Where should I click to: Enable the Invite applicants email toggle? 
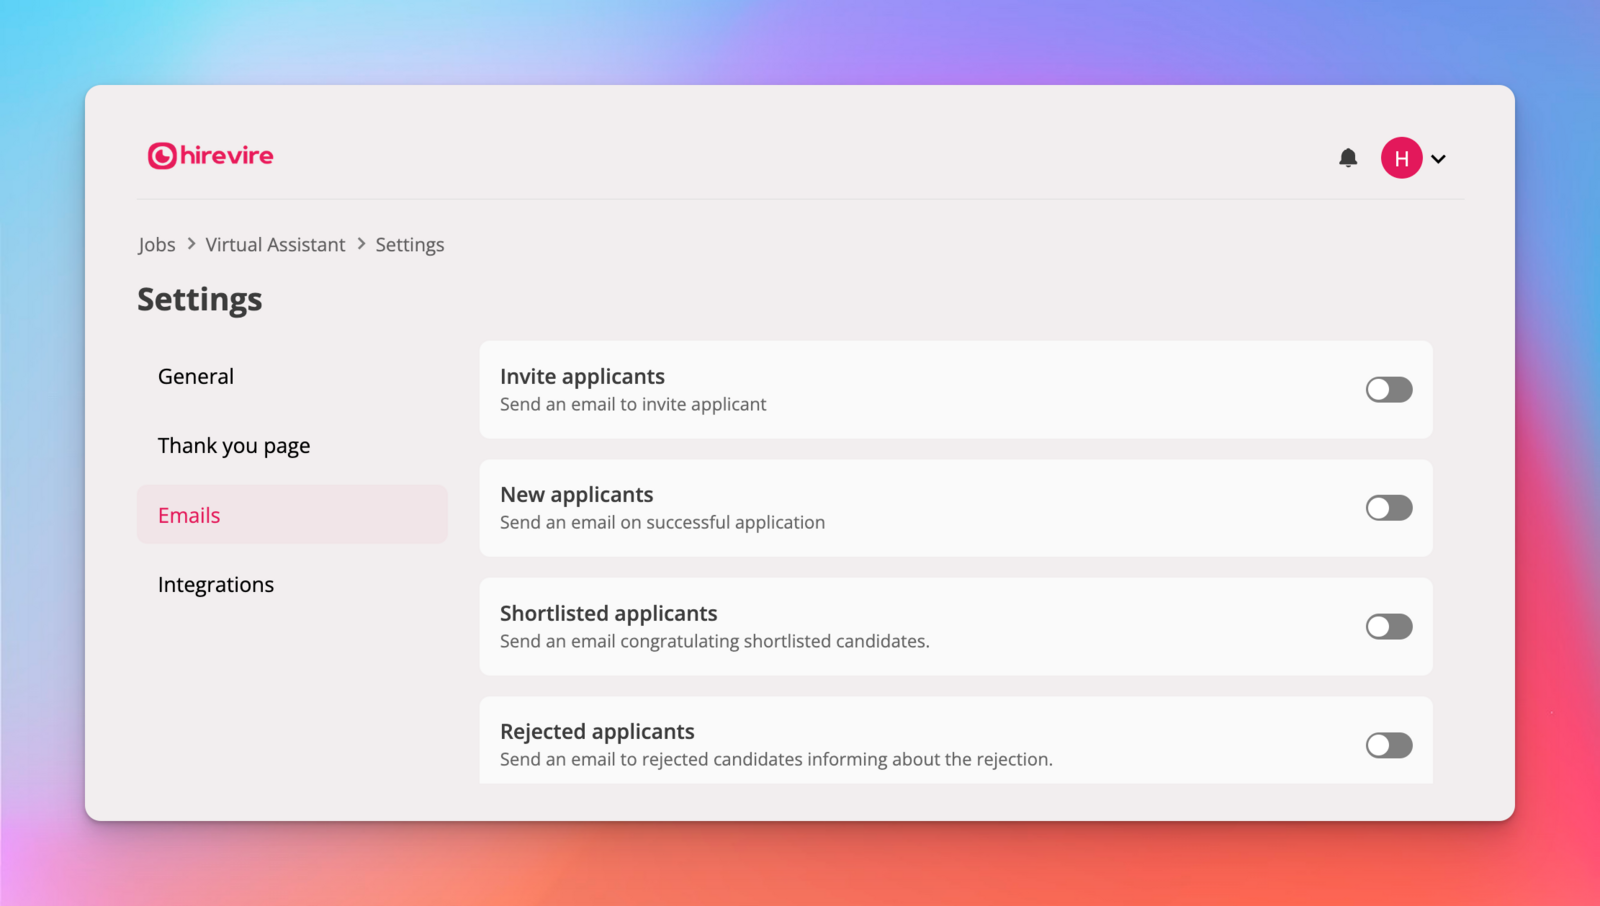[x=1388, y=390]
